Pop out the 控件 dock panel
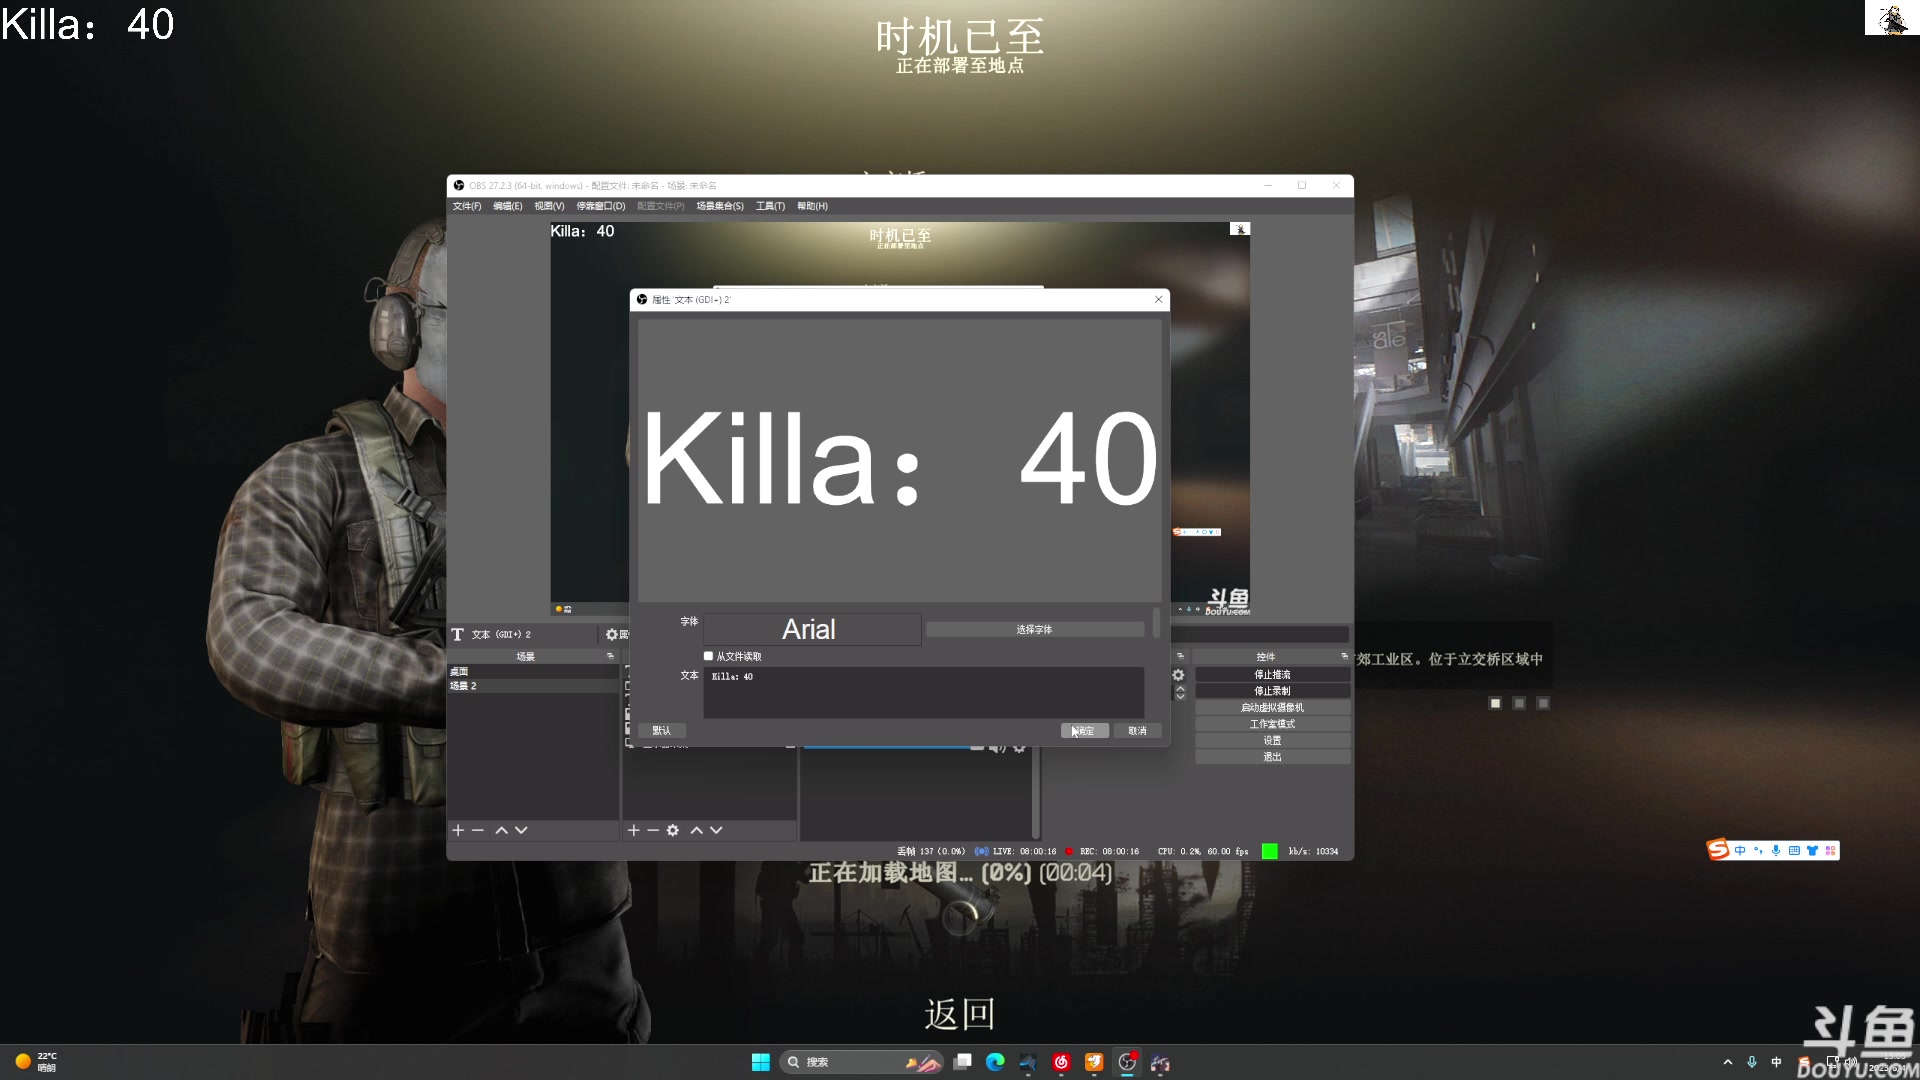This screenshot has width=1920, height=1080. point(1344,656)
